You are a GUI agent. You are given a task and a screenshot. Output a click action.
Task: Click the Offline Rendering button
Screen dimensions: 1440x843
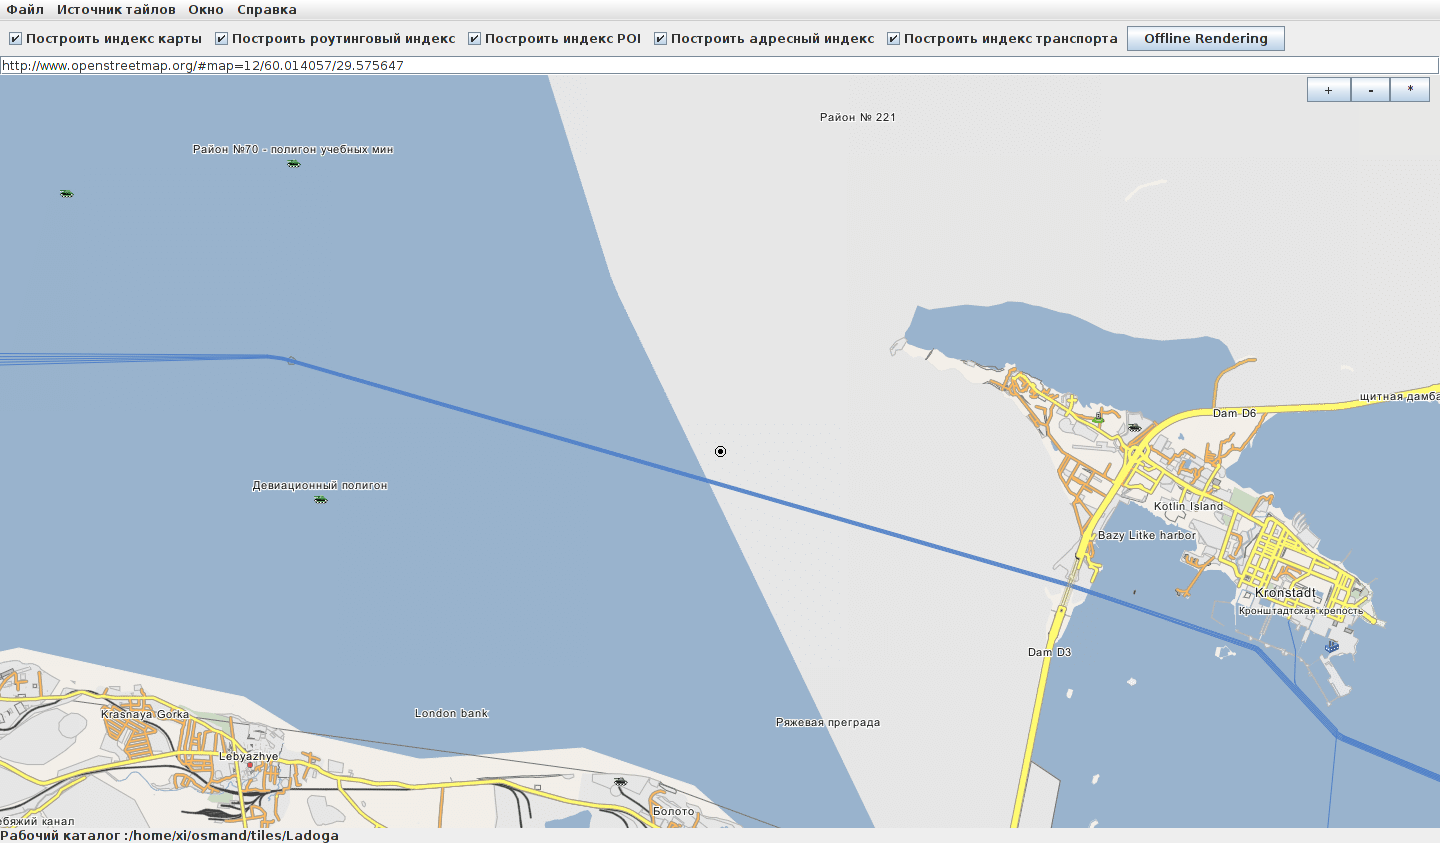pos(1206,39)
